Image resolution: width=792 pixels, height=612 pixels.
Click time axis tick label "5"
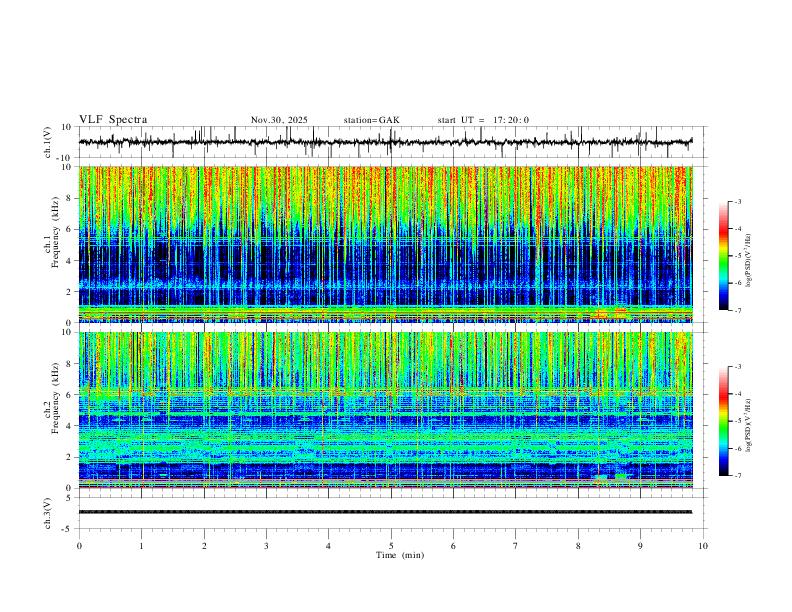tap(391, 546)
